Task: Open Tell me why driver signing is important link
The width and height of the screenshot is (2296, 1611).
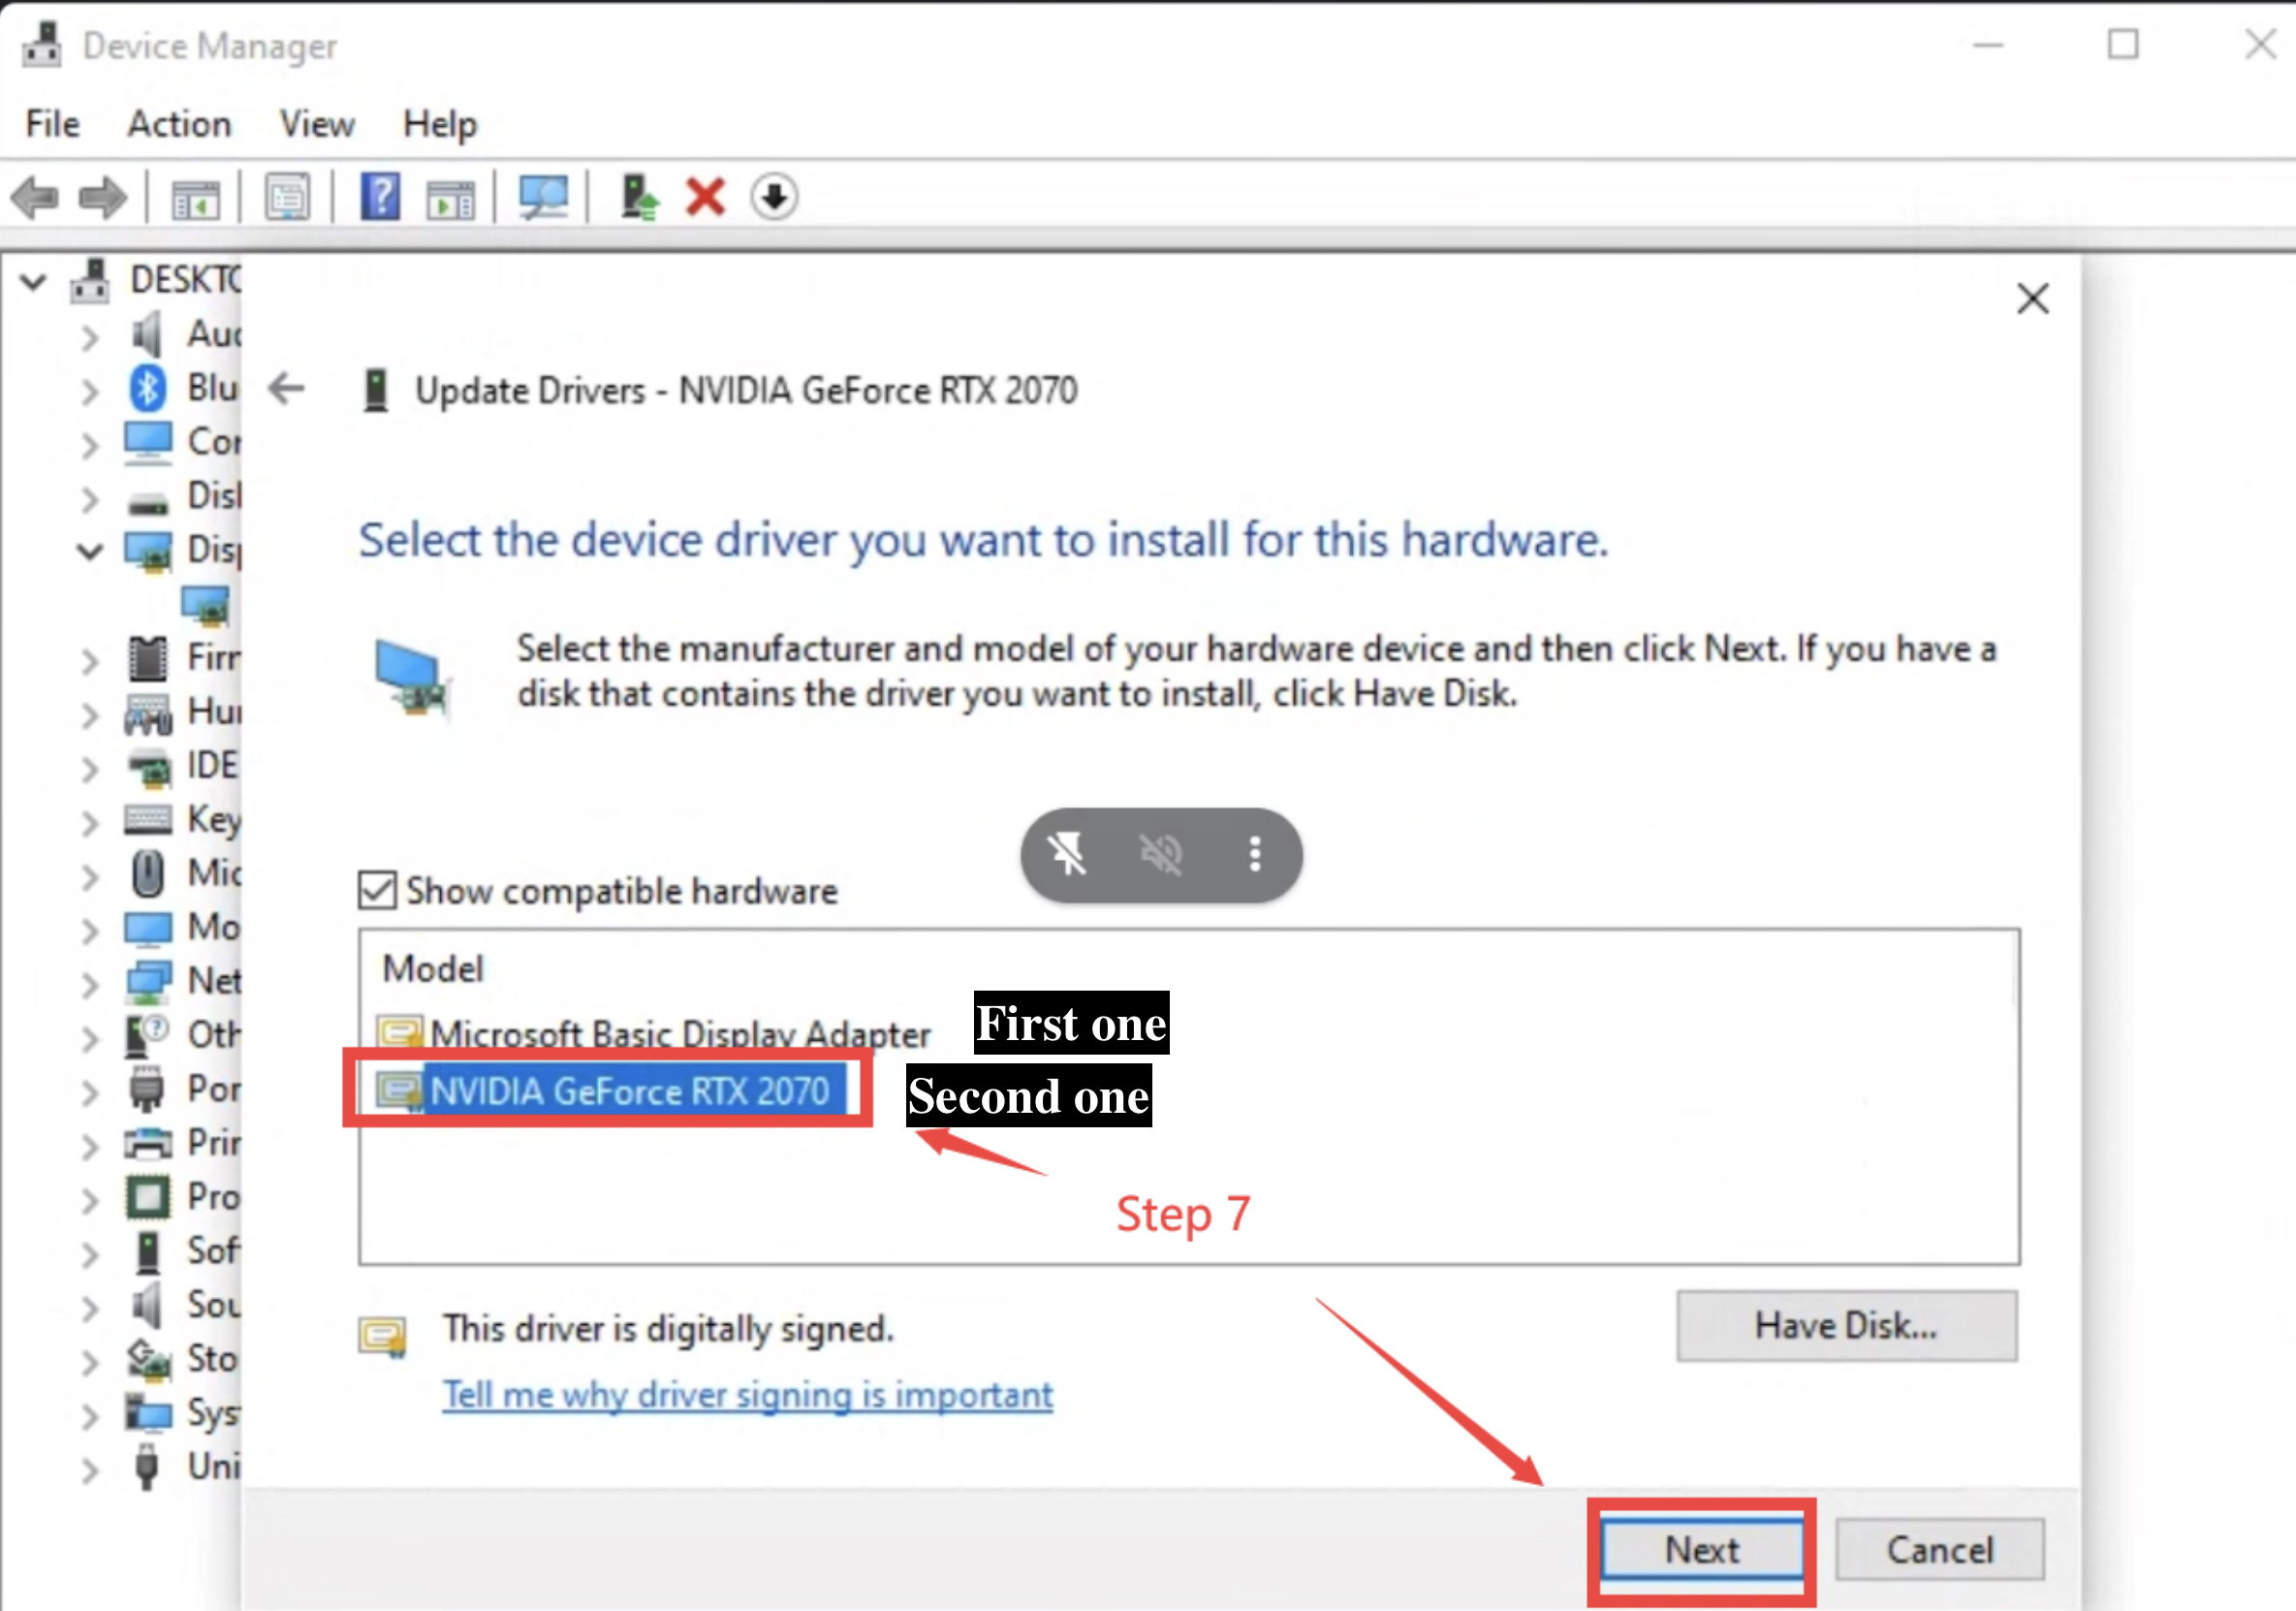Action: [747, 1394]
